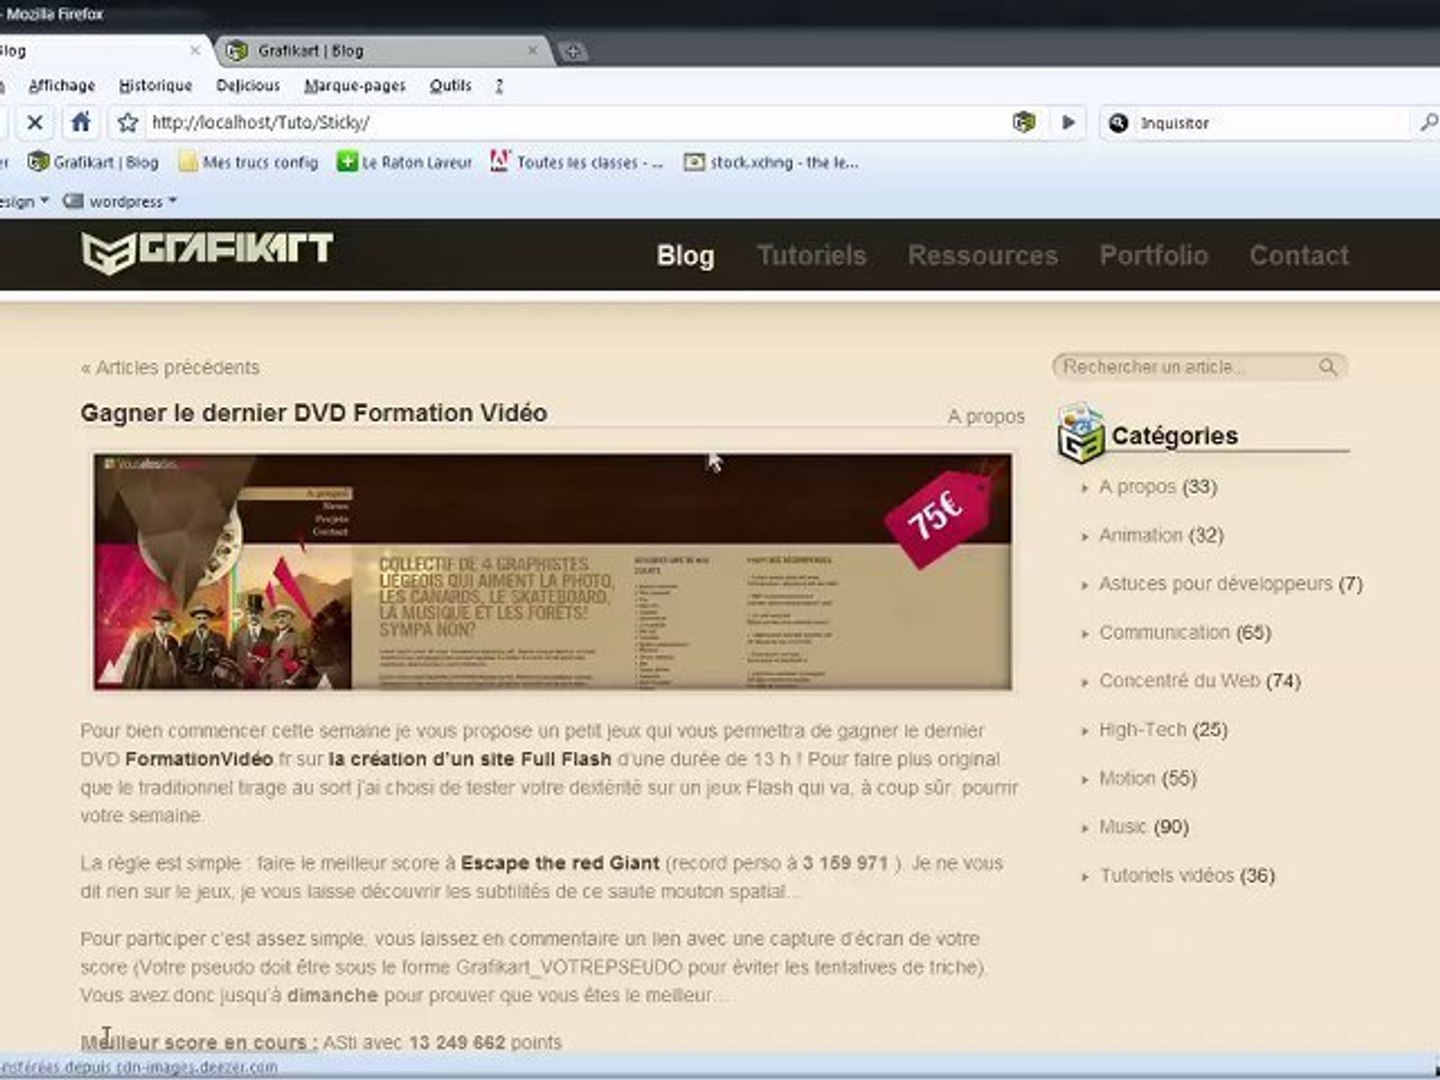Screen dimensions: 1440x1080
Task: Click the Grafikart site icon in address bar
Action: [x=1023, y=122]
